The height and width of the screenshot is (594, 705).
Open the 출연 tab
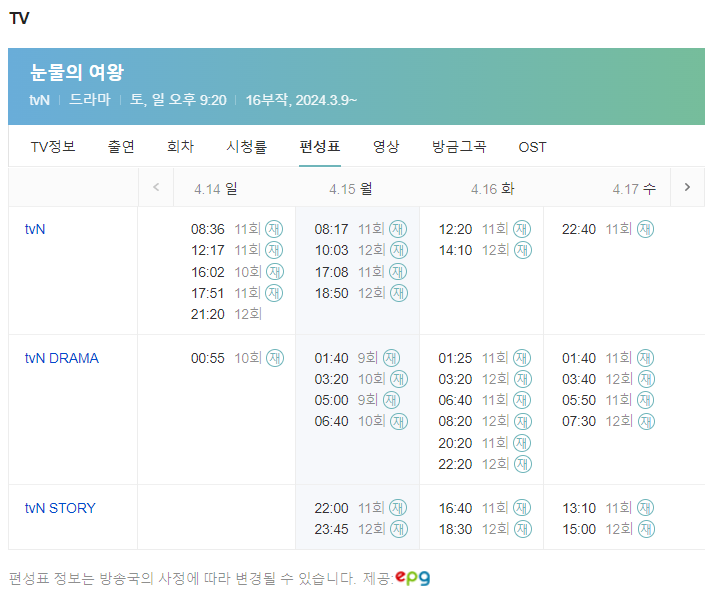tap(121, 147)
